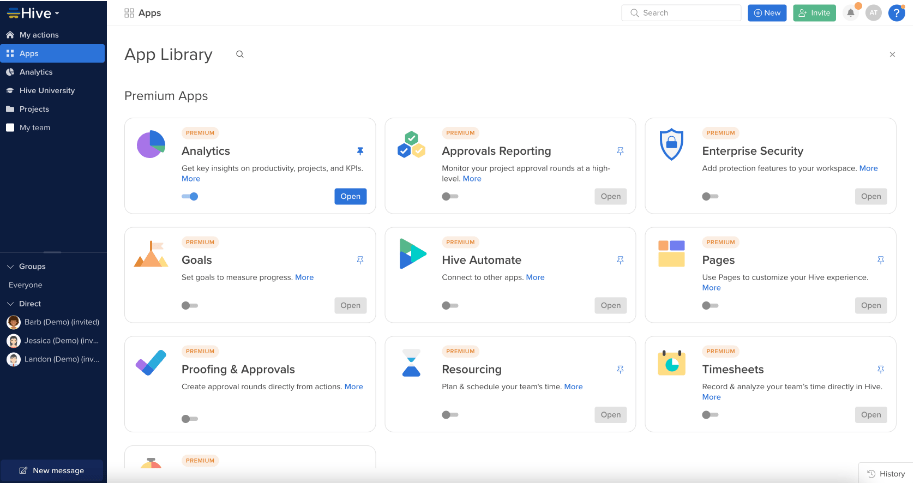The width and height of the screenshot is (913, 486).
Task: Click the Approvals Reporting hexagon icon
Action: coord(411,145)
